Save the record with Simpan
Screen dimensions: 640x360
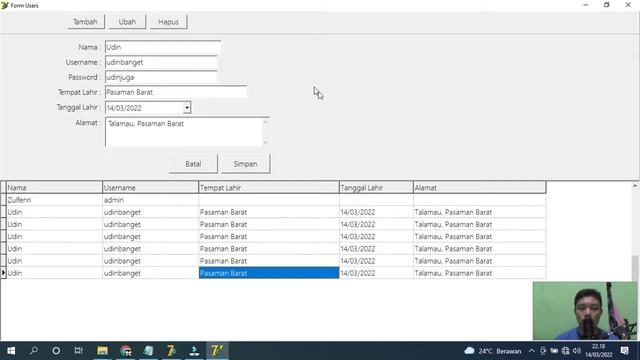click(245, 164)
